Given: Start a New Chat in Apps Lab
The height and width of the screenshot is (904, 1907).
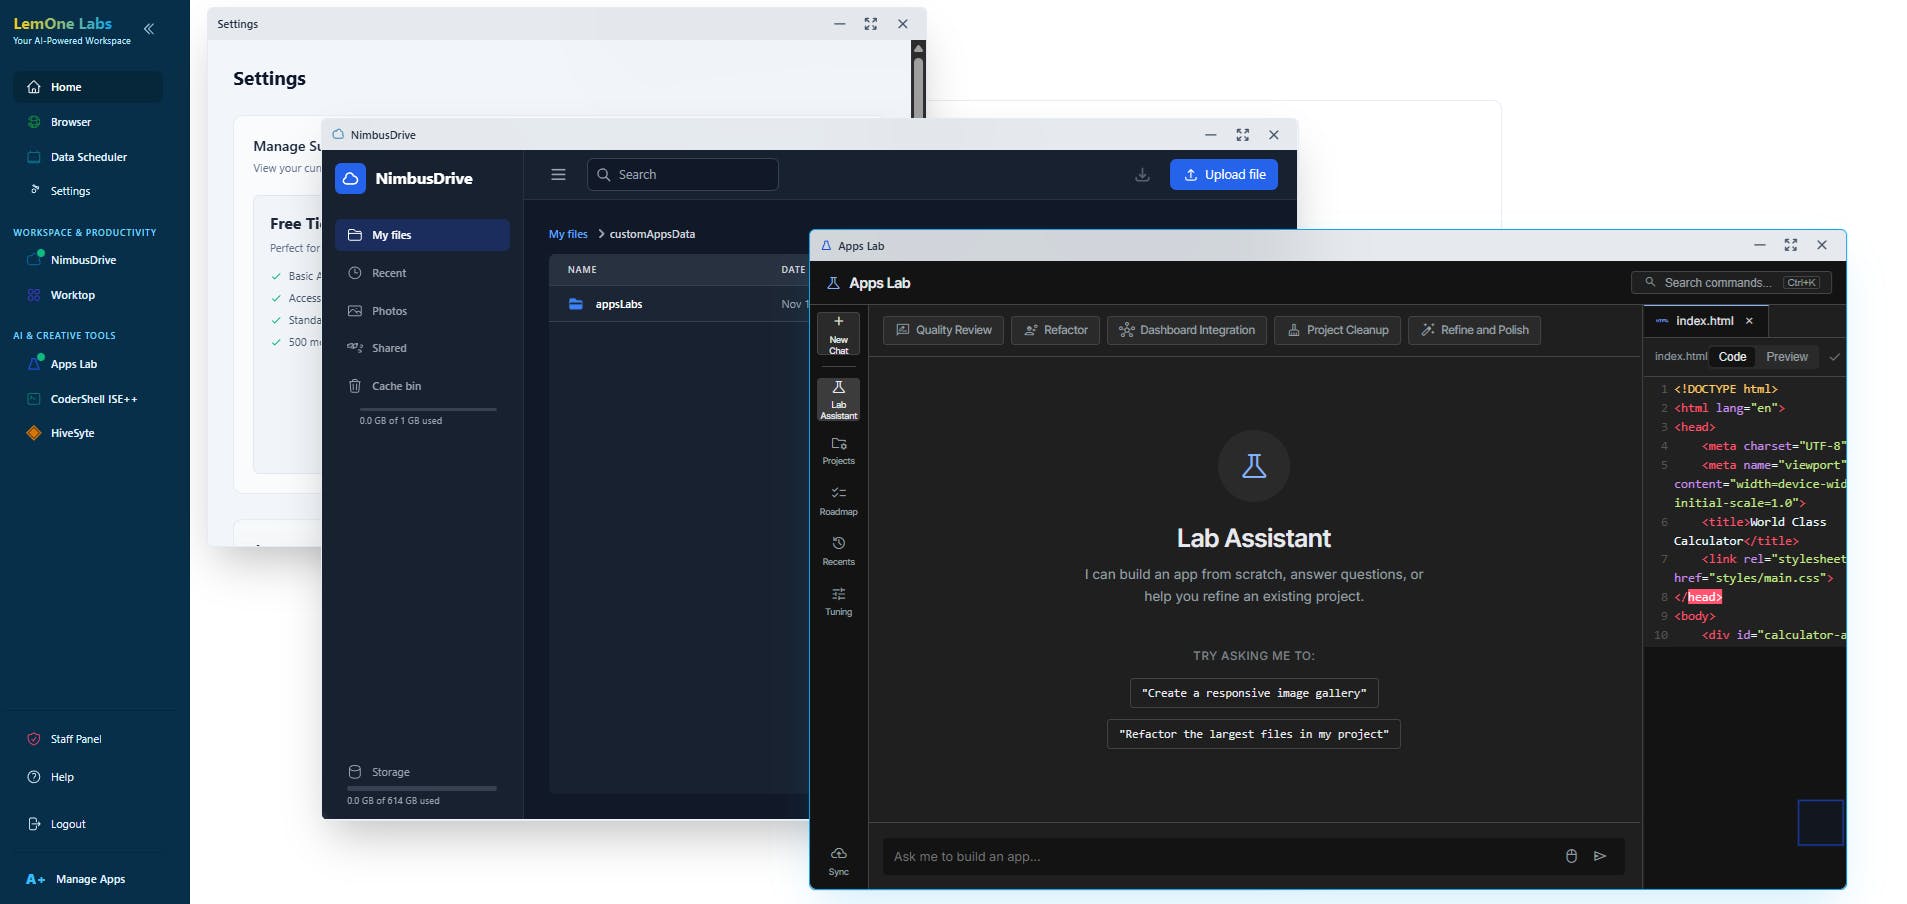Looking at the screenshot, I should pyautogui.click(x=838, y=335).
